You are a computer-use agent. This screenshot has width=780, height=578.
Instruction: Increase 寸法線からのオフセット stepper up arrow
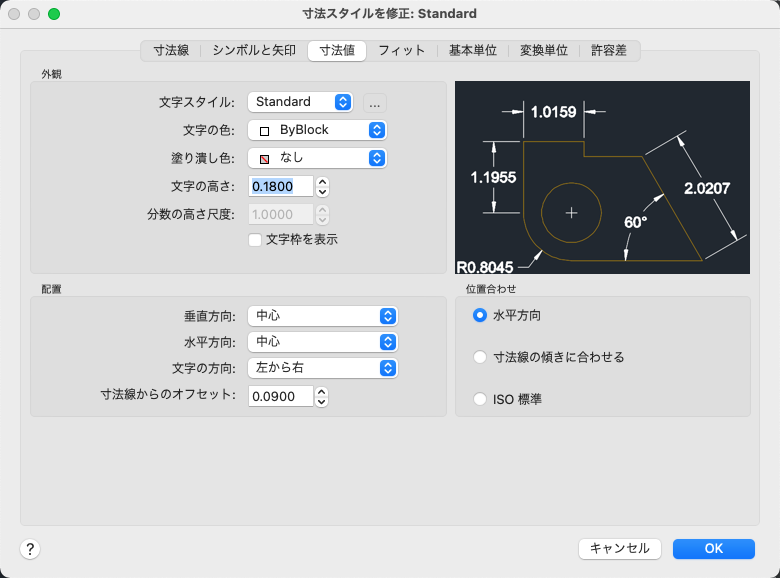(x=322, y=392)
